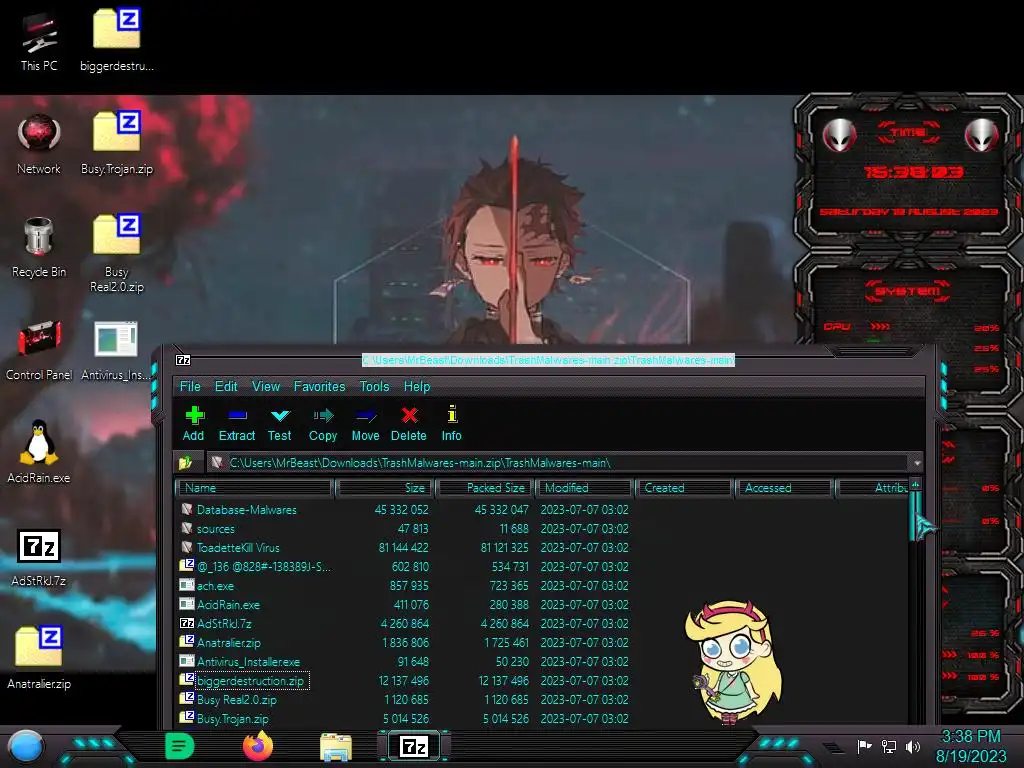Screen dimensions: 1024x768
Task: Open the File menu
Action: coord(190,386)
